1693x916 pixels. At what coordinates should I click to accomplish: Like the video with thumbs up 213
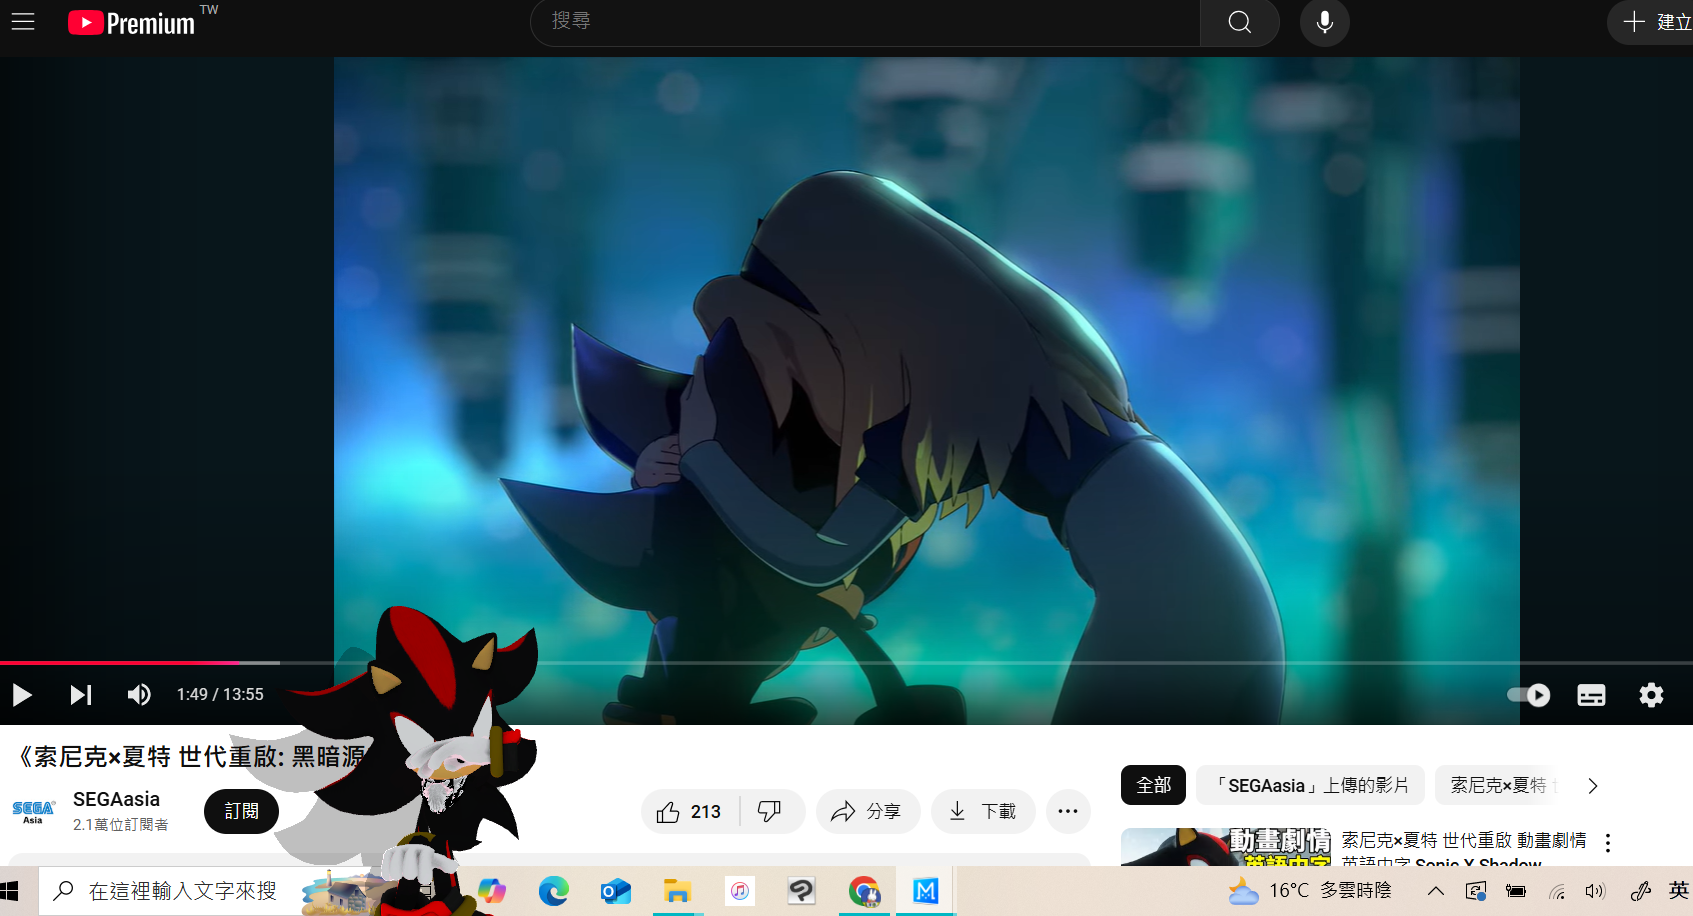[x=690, y=811]
